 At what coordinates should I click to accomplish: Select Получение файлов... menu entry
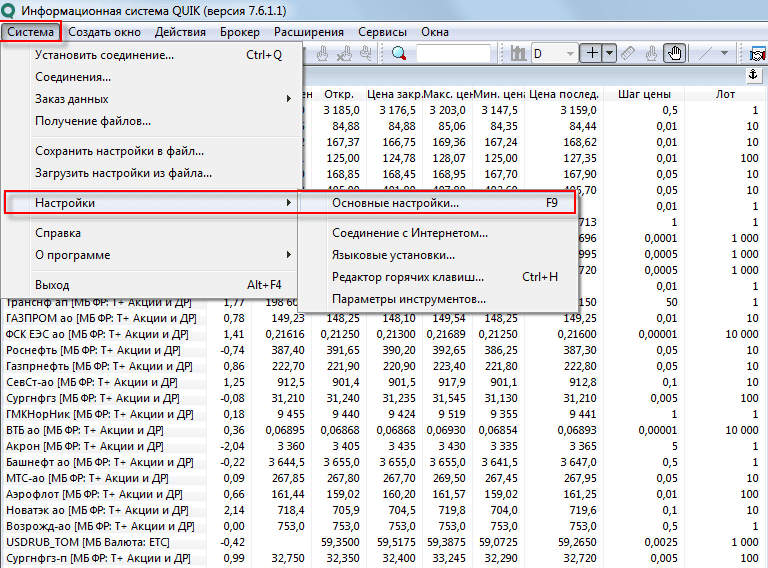tap(152, 121)
